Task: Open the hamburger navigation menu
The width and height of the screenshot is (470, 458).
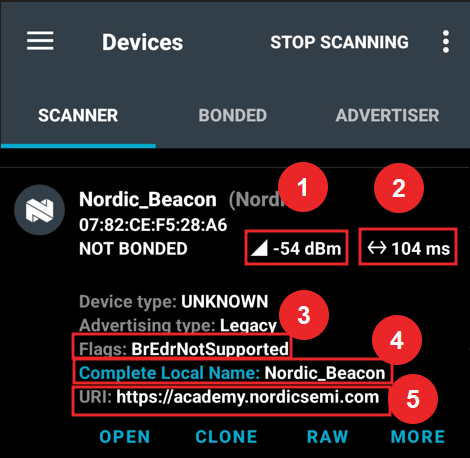Action: (x=40, y=41)
